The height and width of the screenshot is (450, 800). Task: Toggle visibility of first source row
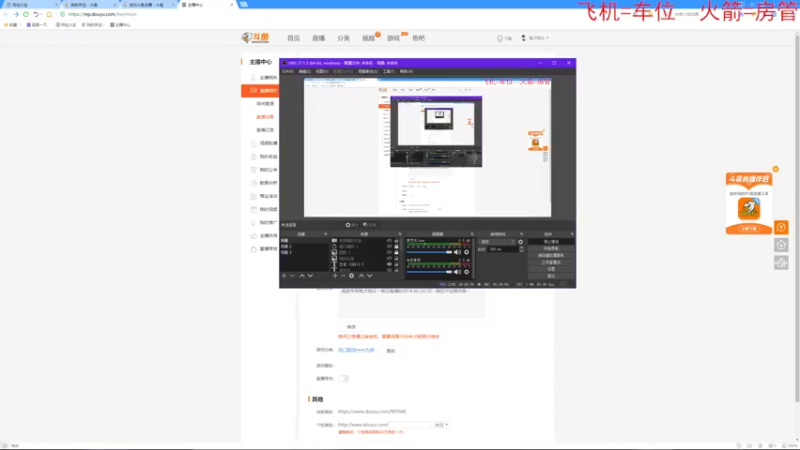coord(389,240)
